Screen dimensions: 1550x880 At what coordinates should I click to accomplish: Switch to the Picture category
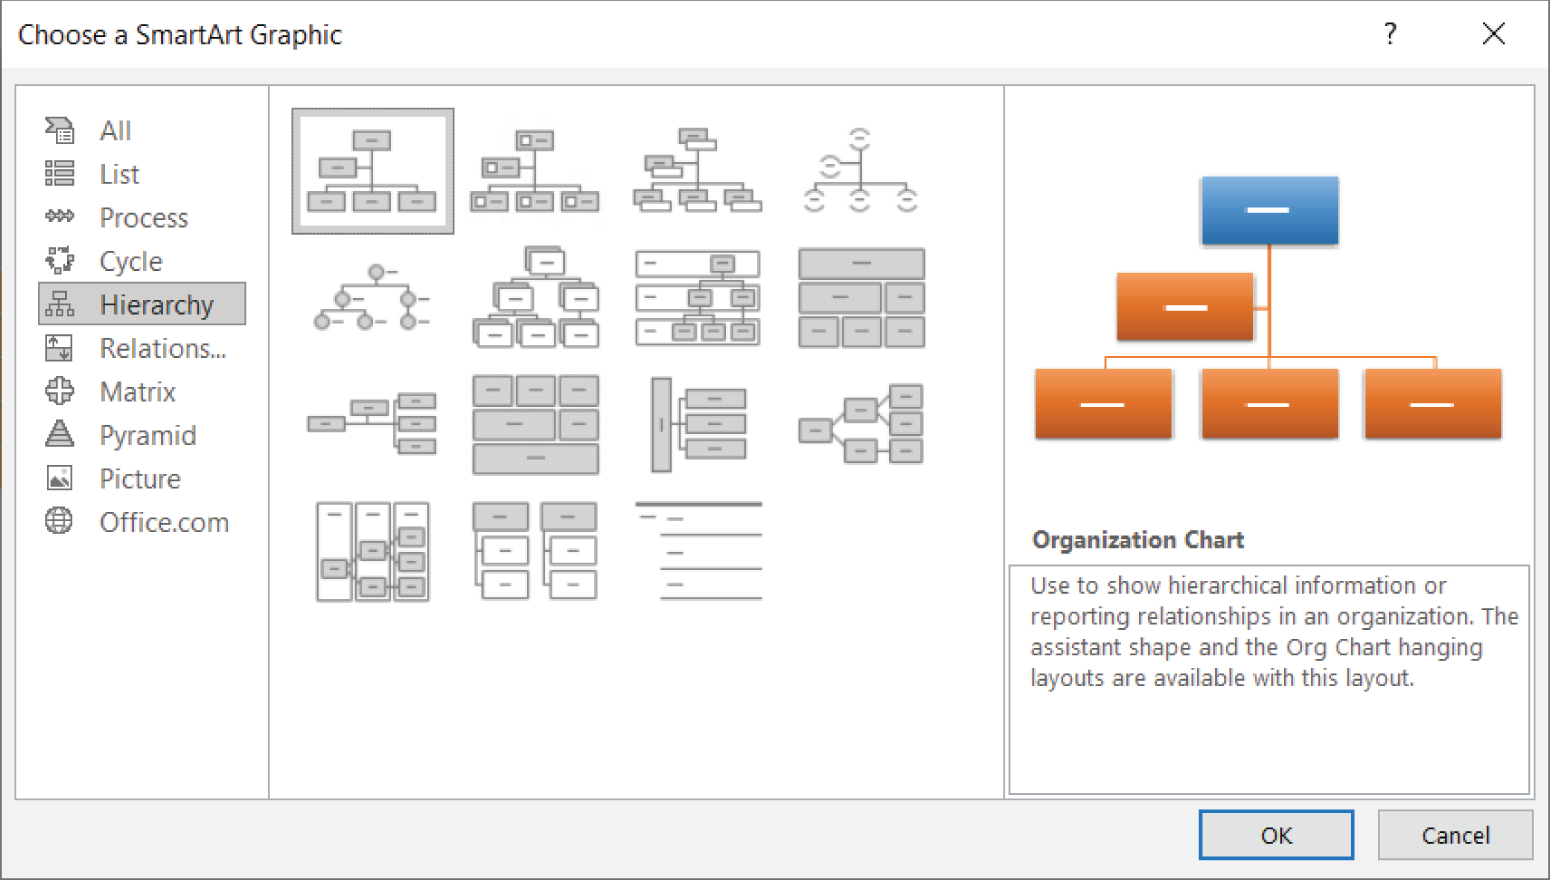pyautogui.click(x=142, y=478)
